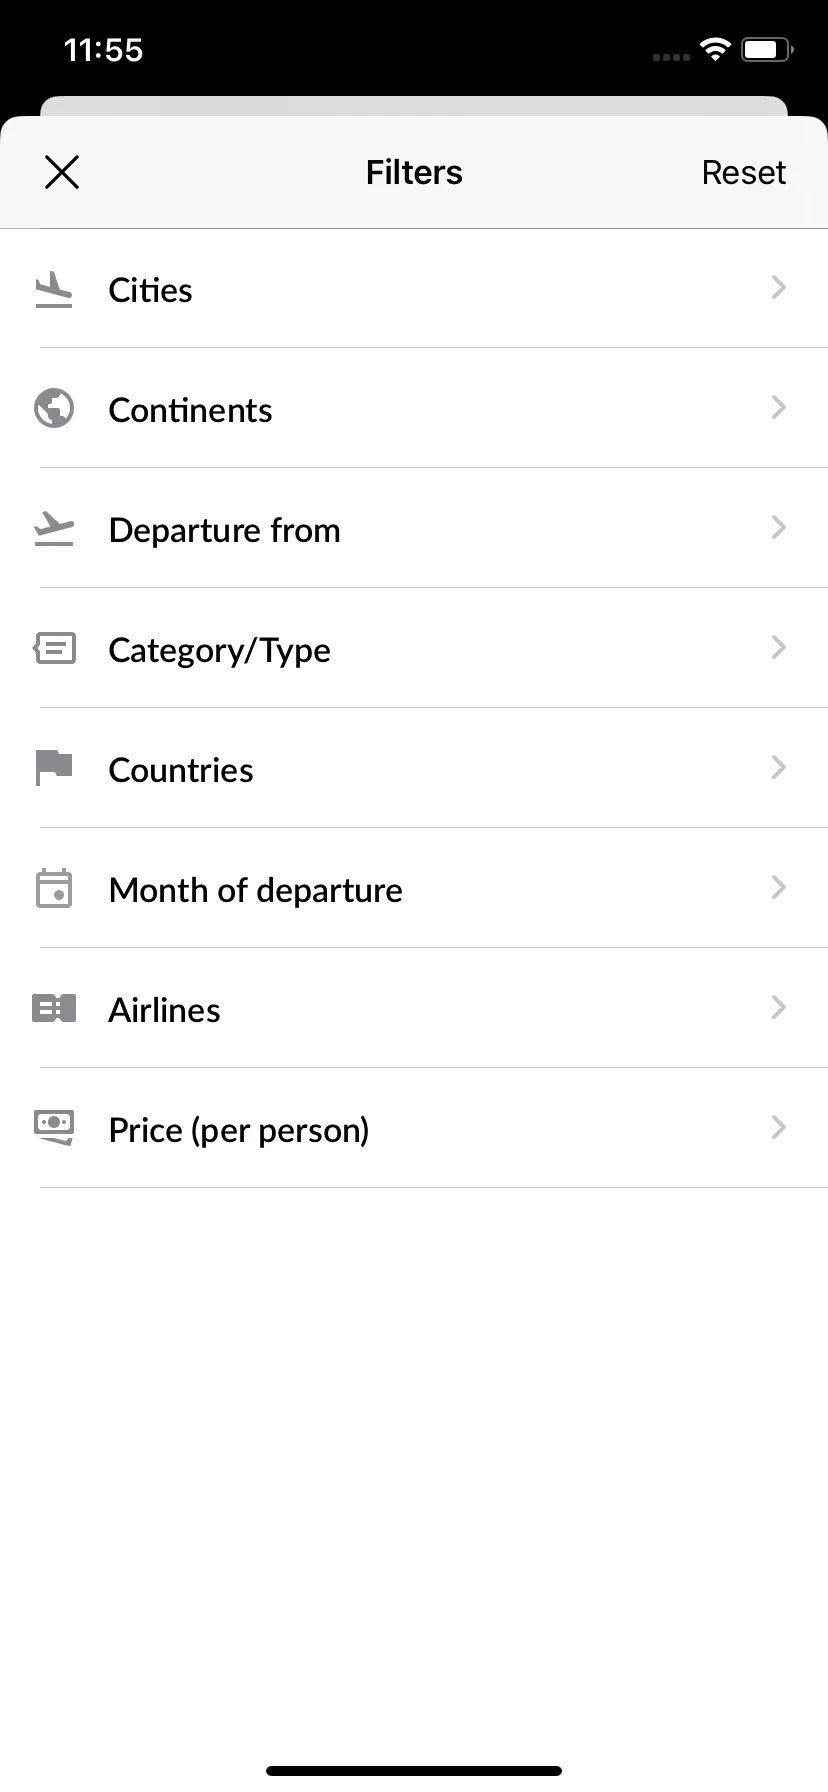This screenshot has height=1792, width=828.
Task: Close the Filters panel with the X
Action: click(62, 172)
